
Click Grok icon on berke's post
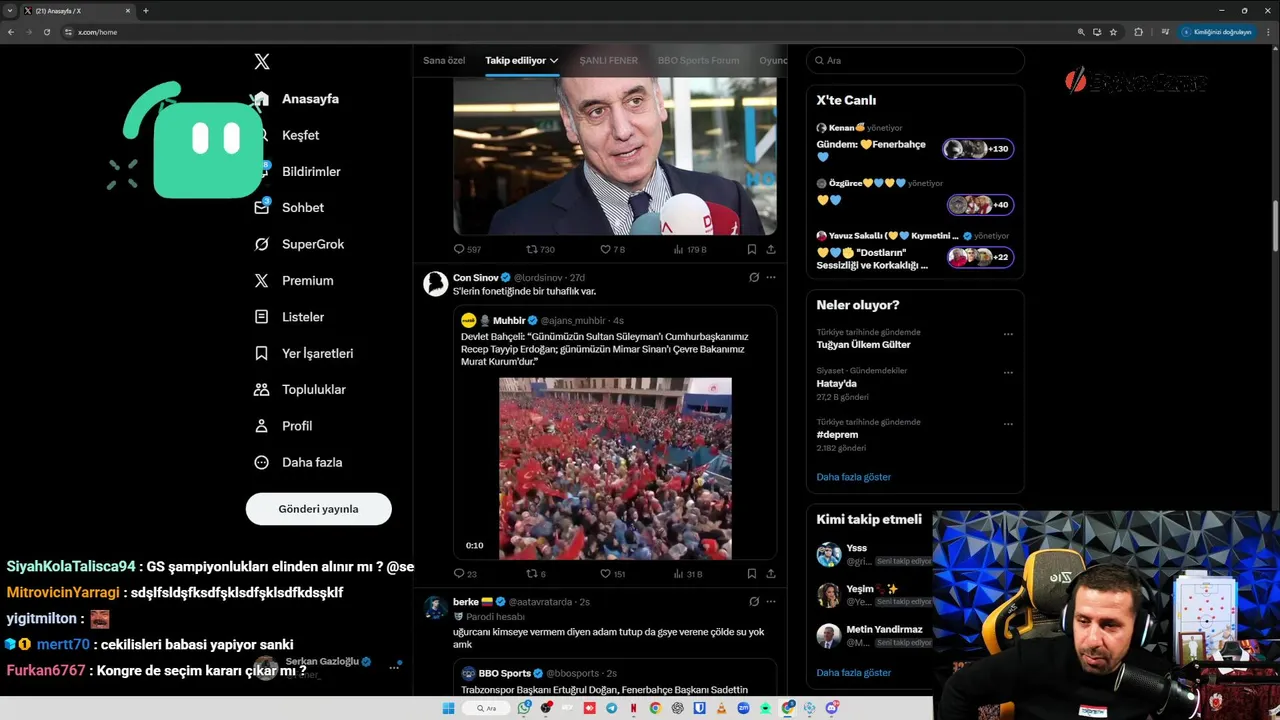pyautogui.click(x=754, y=602)
